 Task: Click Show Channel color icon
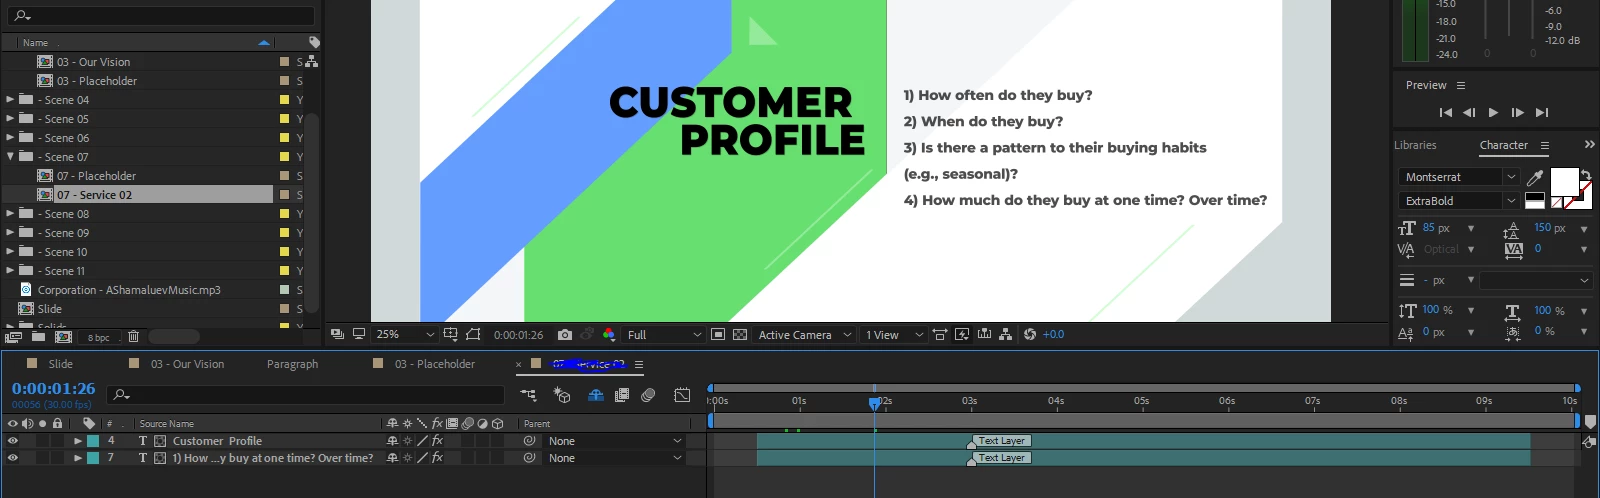pyautogui.click(x=609, y=335)
